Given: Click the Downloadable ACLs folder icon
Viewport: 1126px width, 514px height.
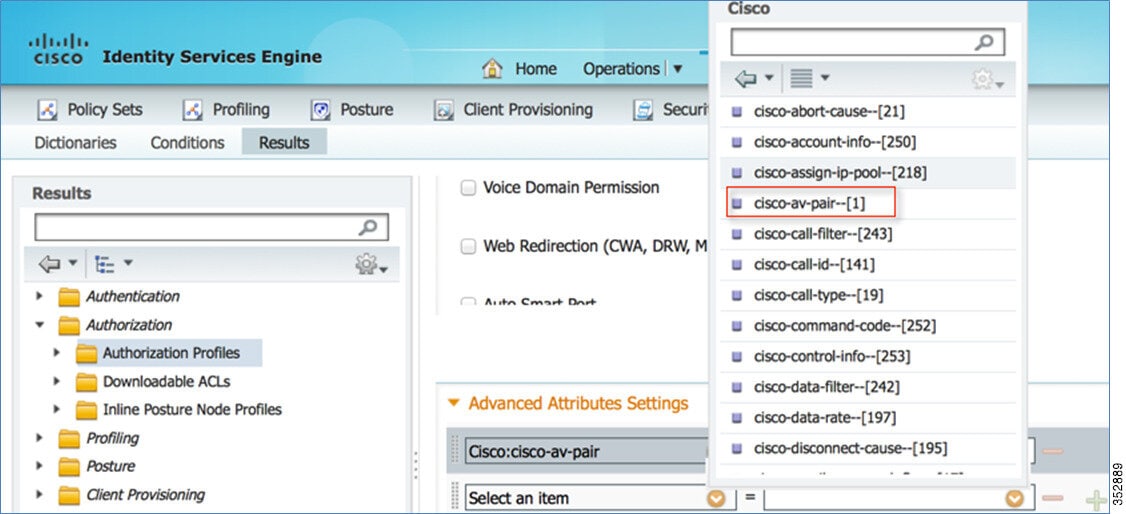Looking at the screenshot, I should coord(86,382).
